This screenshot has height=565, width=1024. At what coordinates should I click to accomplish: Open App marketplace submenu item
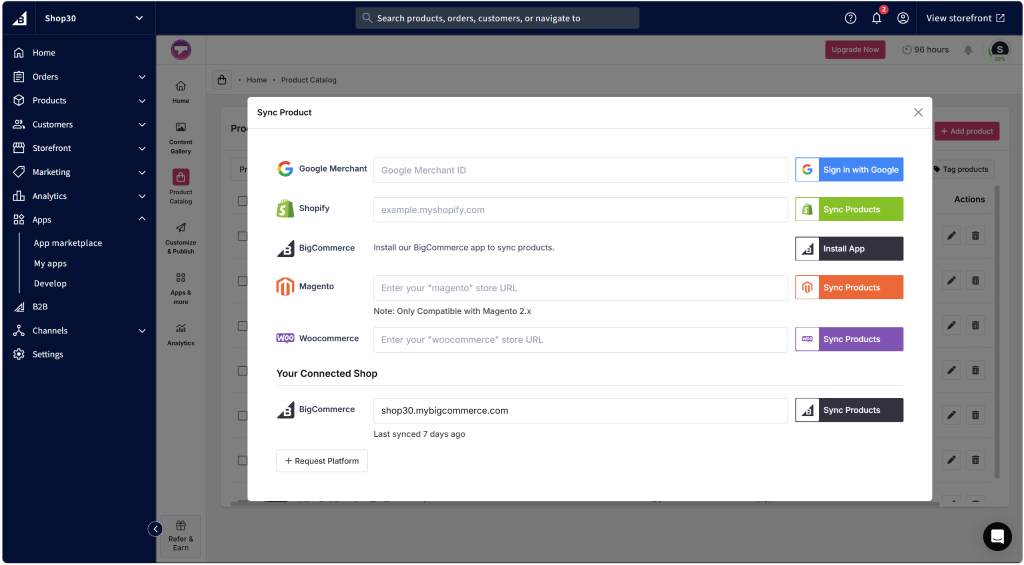pyautogui.click(x=68, y=243)
